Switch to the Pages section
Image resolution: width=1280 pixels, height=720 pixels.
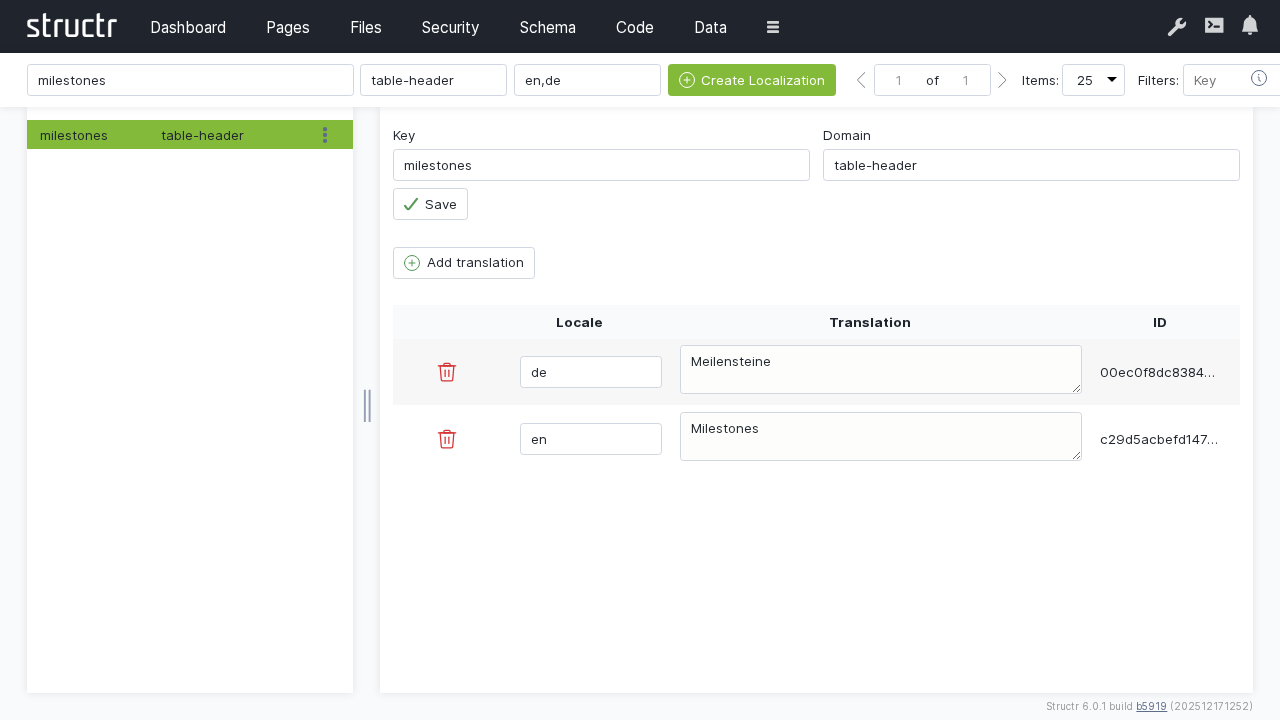287,27
